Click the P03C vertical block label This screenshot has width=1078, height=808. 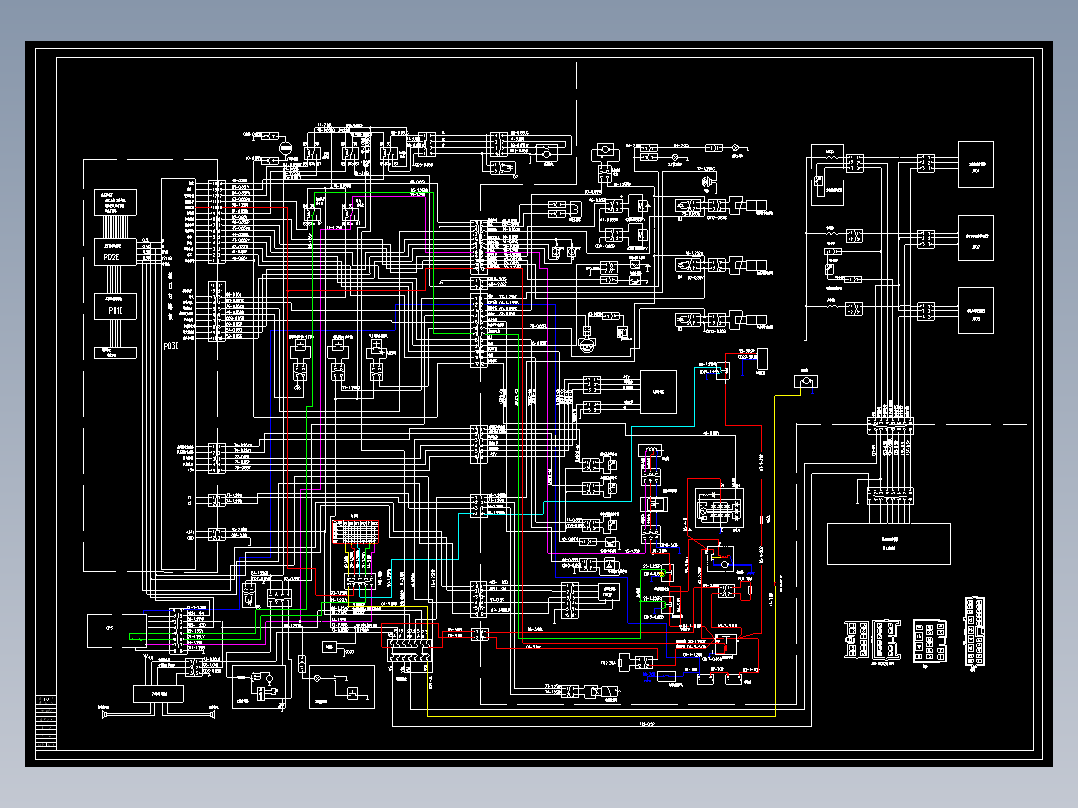(171, 346)
